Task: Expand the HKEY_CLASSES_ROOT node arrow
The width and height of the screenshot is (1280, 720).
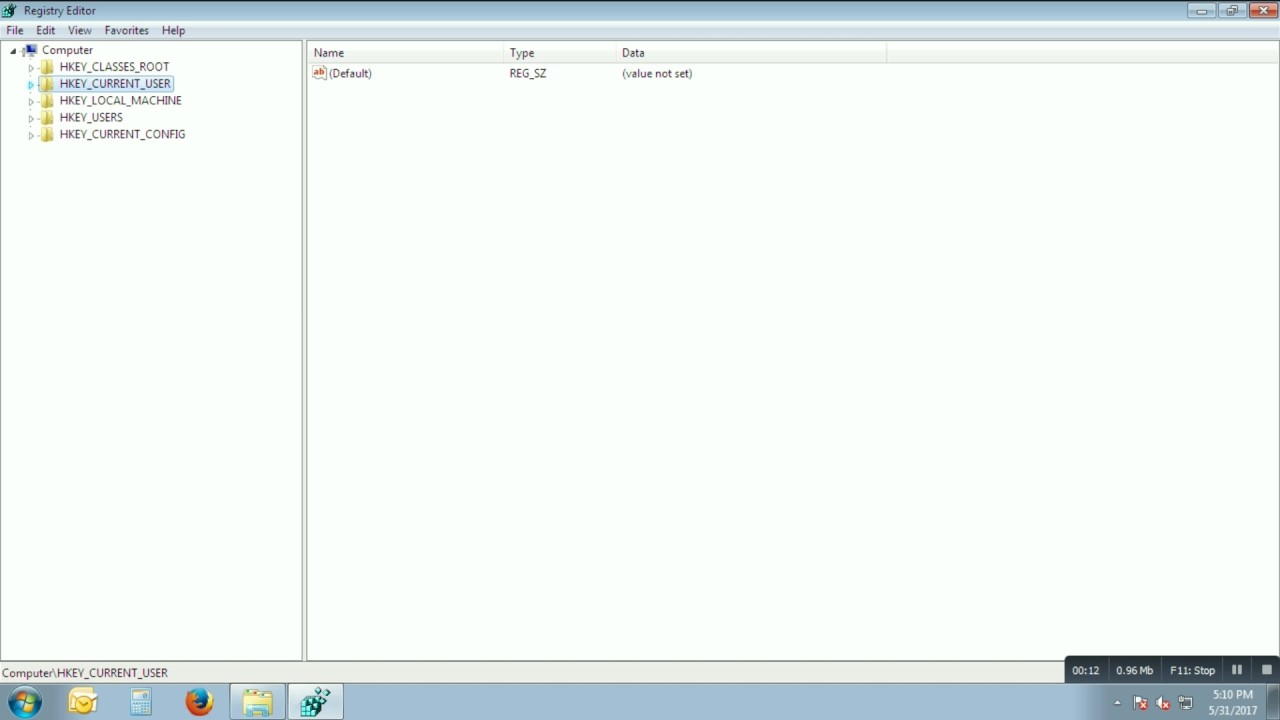Action: pos(31,68)
